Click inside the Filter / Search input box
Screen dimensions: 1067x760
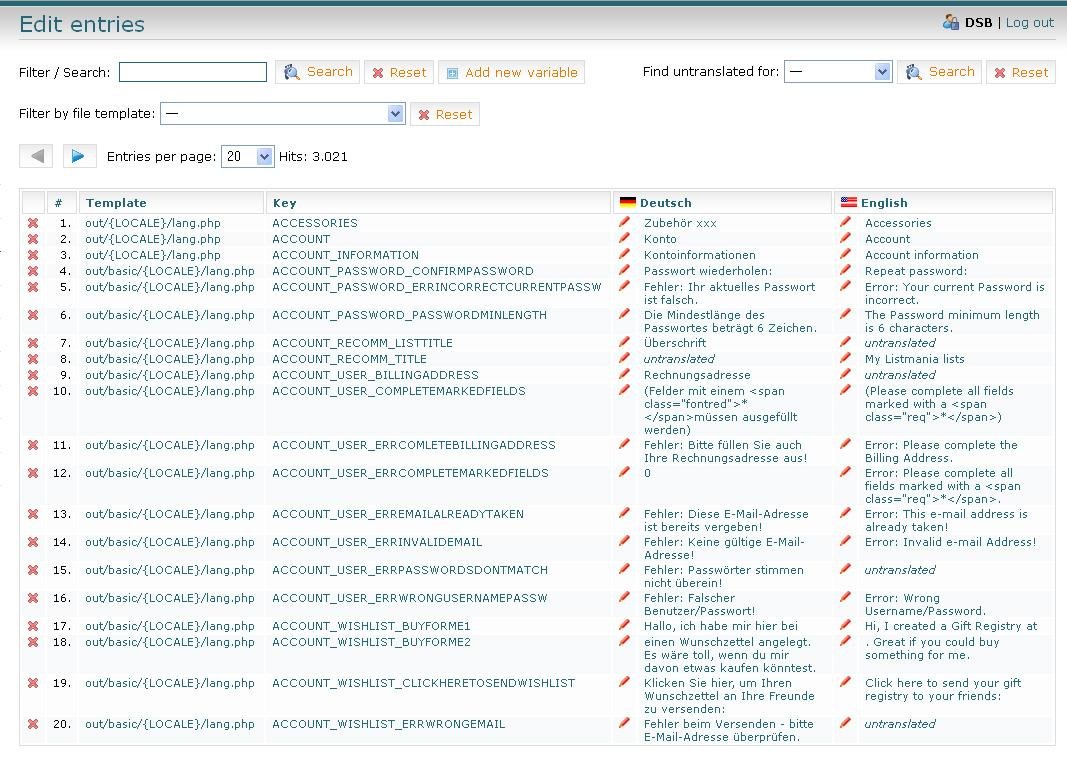[x=192, y=71]
